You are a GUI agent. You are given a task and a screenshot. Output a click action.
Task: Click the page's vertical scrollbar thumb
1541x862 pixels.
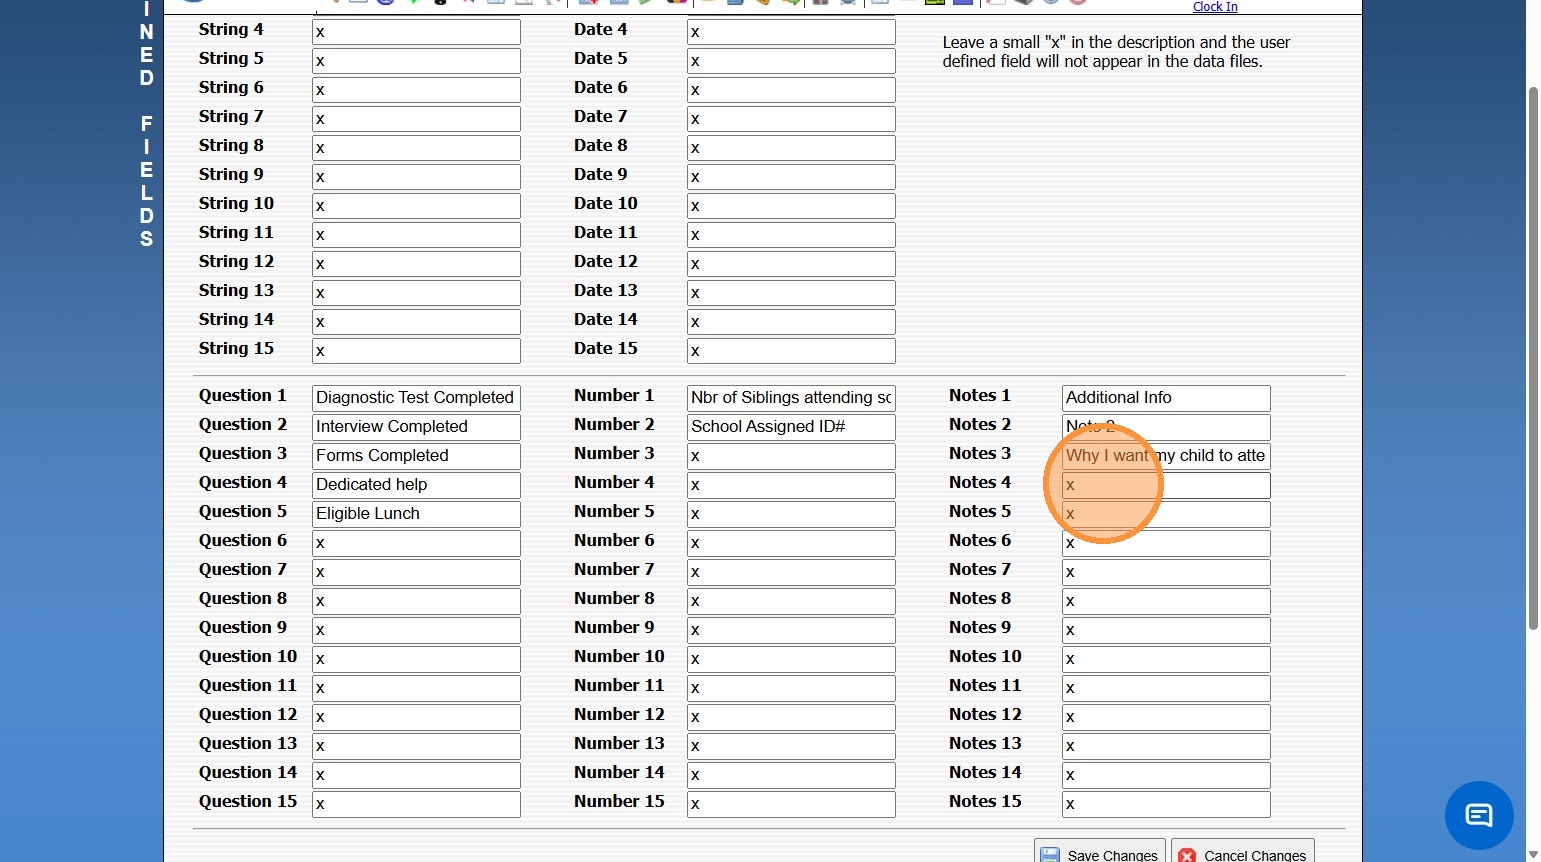(1533, 358)
